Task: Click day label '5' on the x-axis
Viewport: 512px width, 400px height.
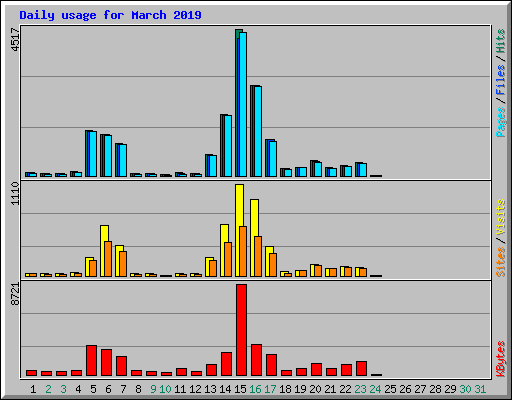Action: [93, 389]
